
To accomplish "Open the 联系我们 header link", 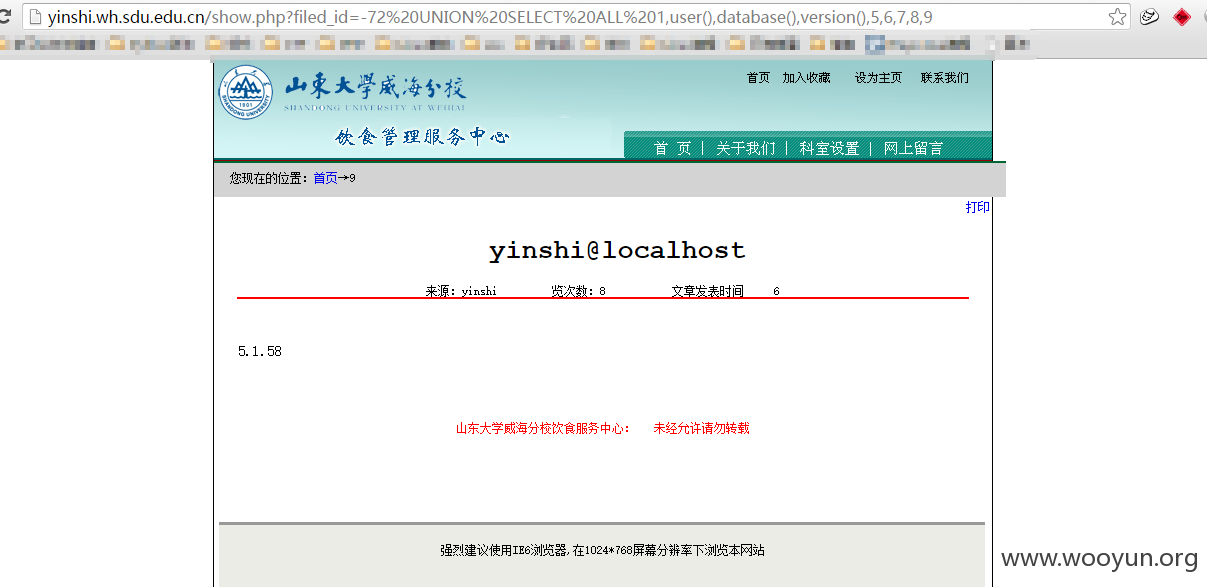I will coord(945,78).
